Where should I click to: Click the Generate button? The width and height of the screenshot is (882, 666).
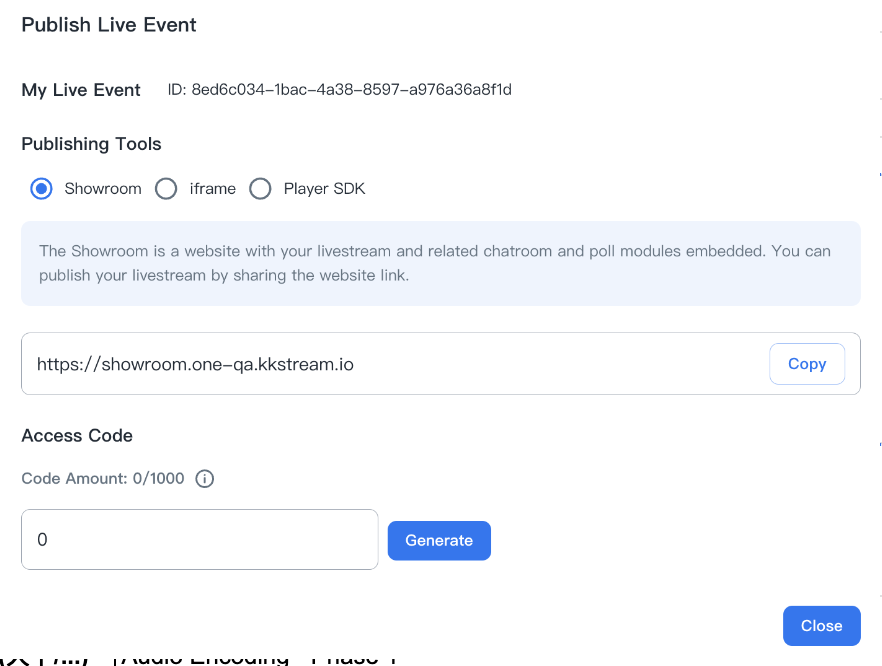click(439, 540)
